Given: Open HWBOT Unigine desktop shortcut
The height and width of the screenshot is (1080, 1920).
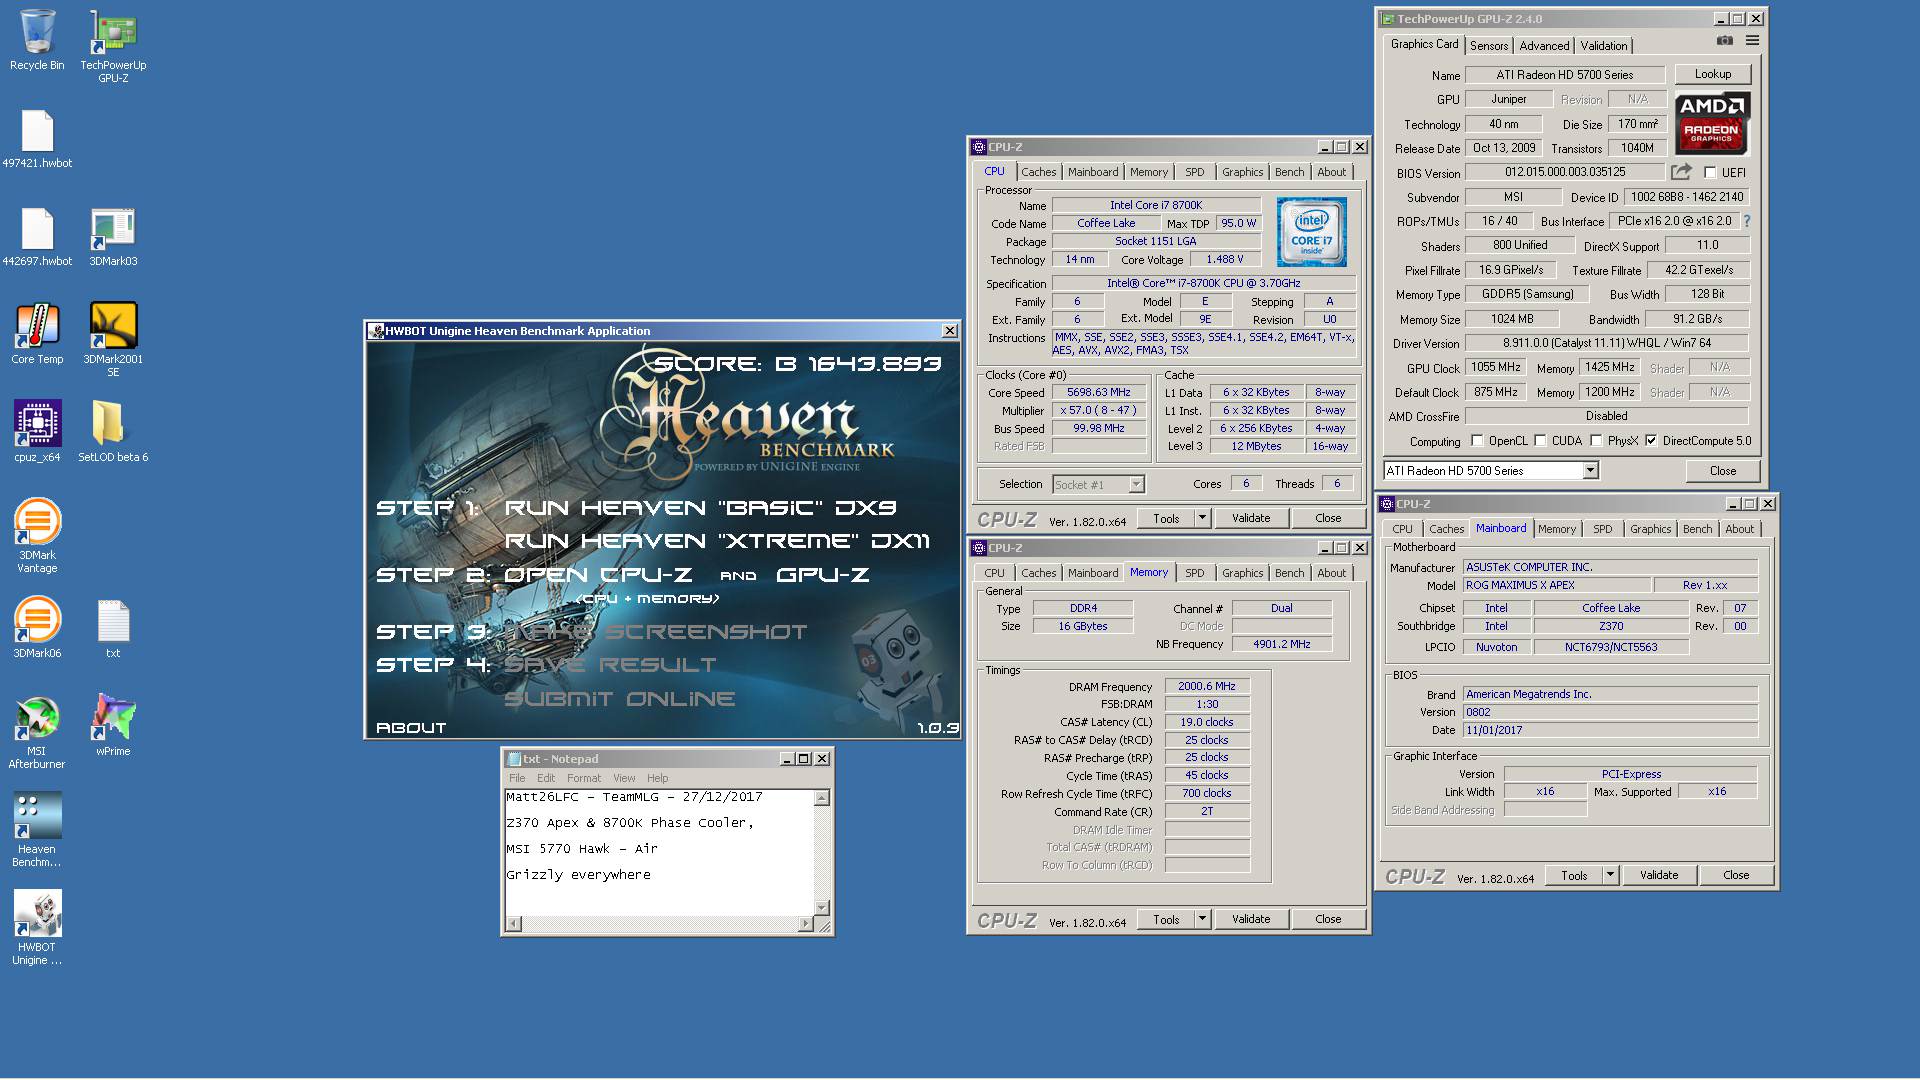Looking at the screenshot, I should [37, 928].
